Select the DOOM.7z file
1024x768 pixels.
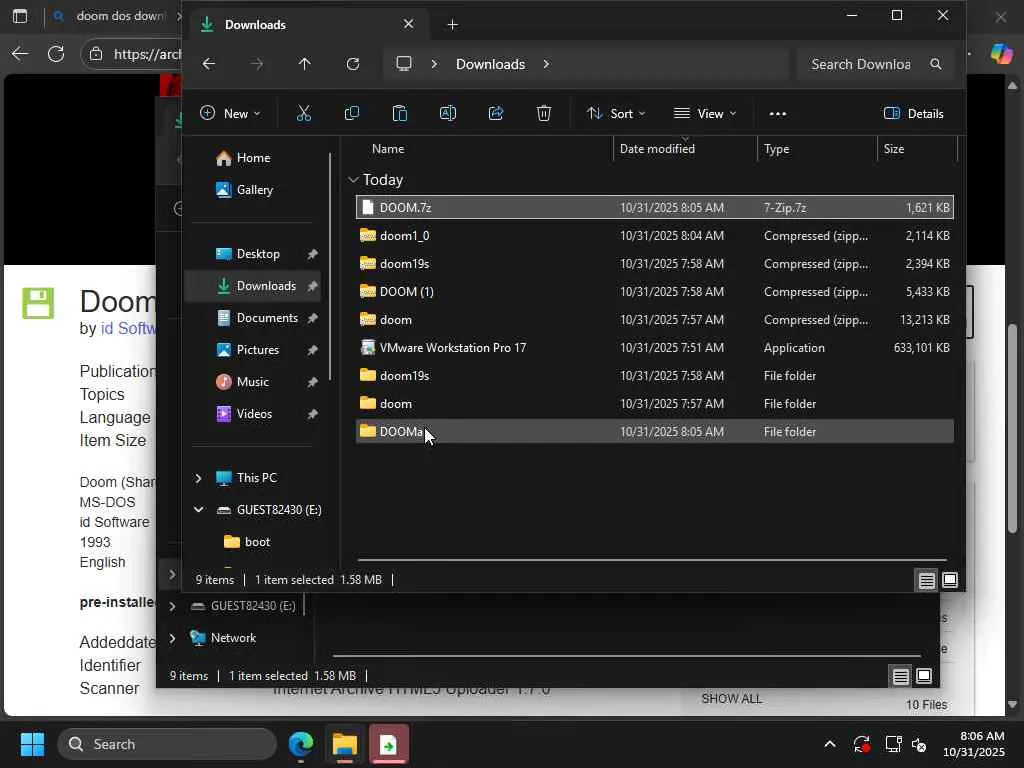click(655, 208)
